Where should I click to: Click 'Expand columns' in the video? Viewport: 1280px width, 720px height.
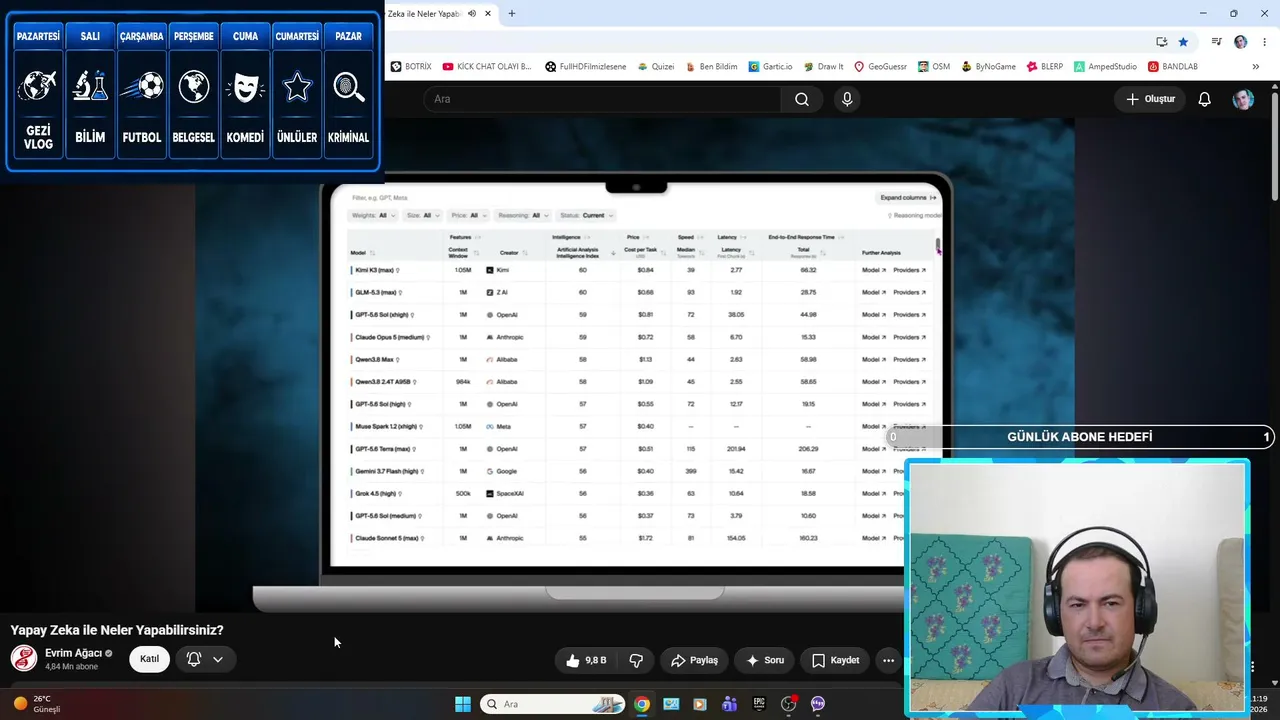tap(908, 197)
